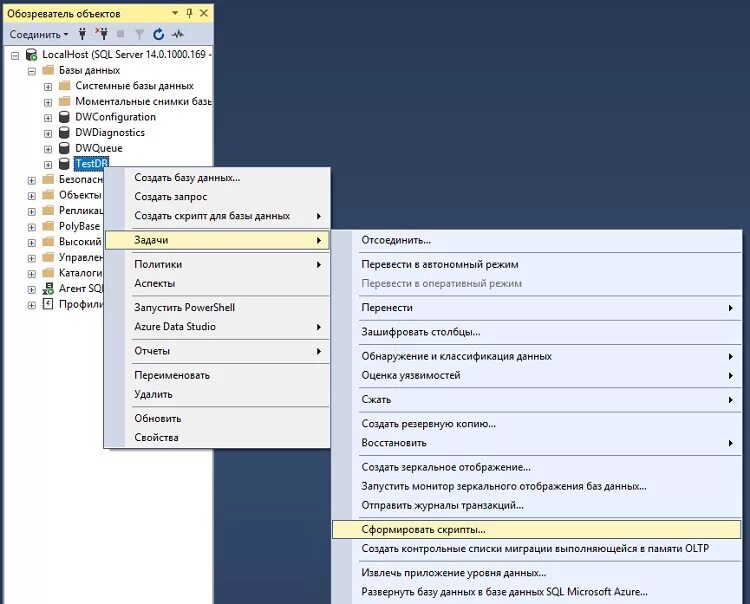Image resolution: width=750 pixels, height=604 pixels.
Task: Click the Профилировщик XEvent icon in tree
Action: (48, 304)
